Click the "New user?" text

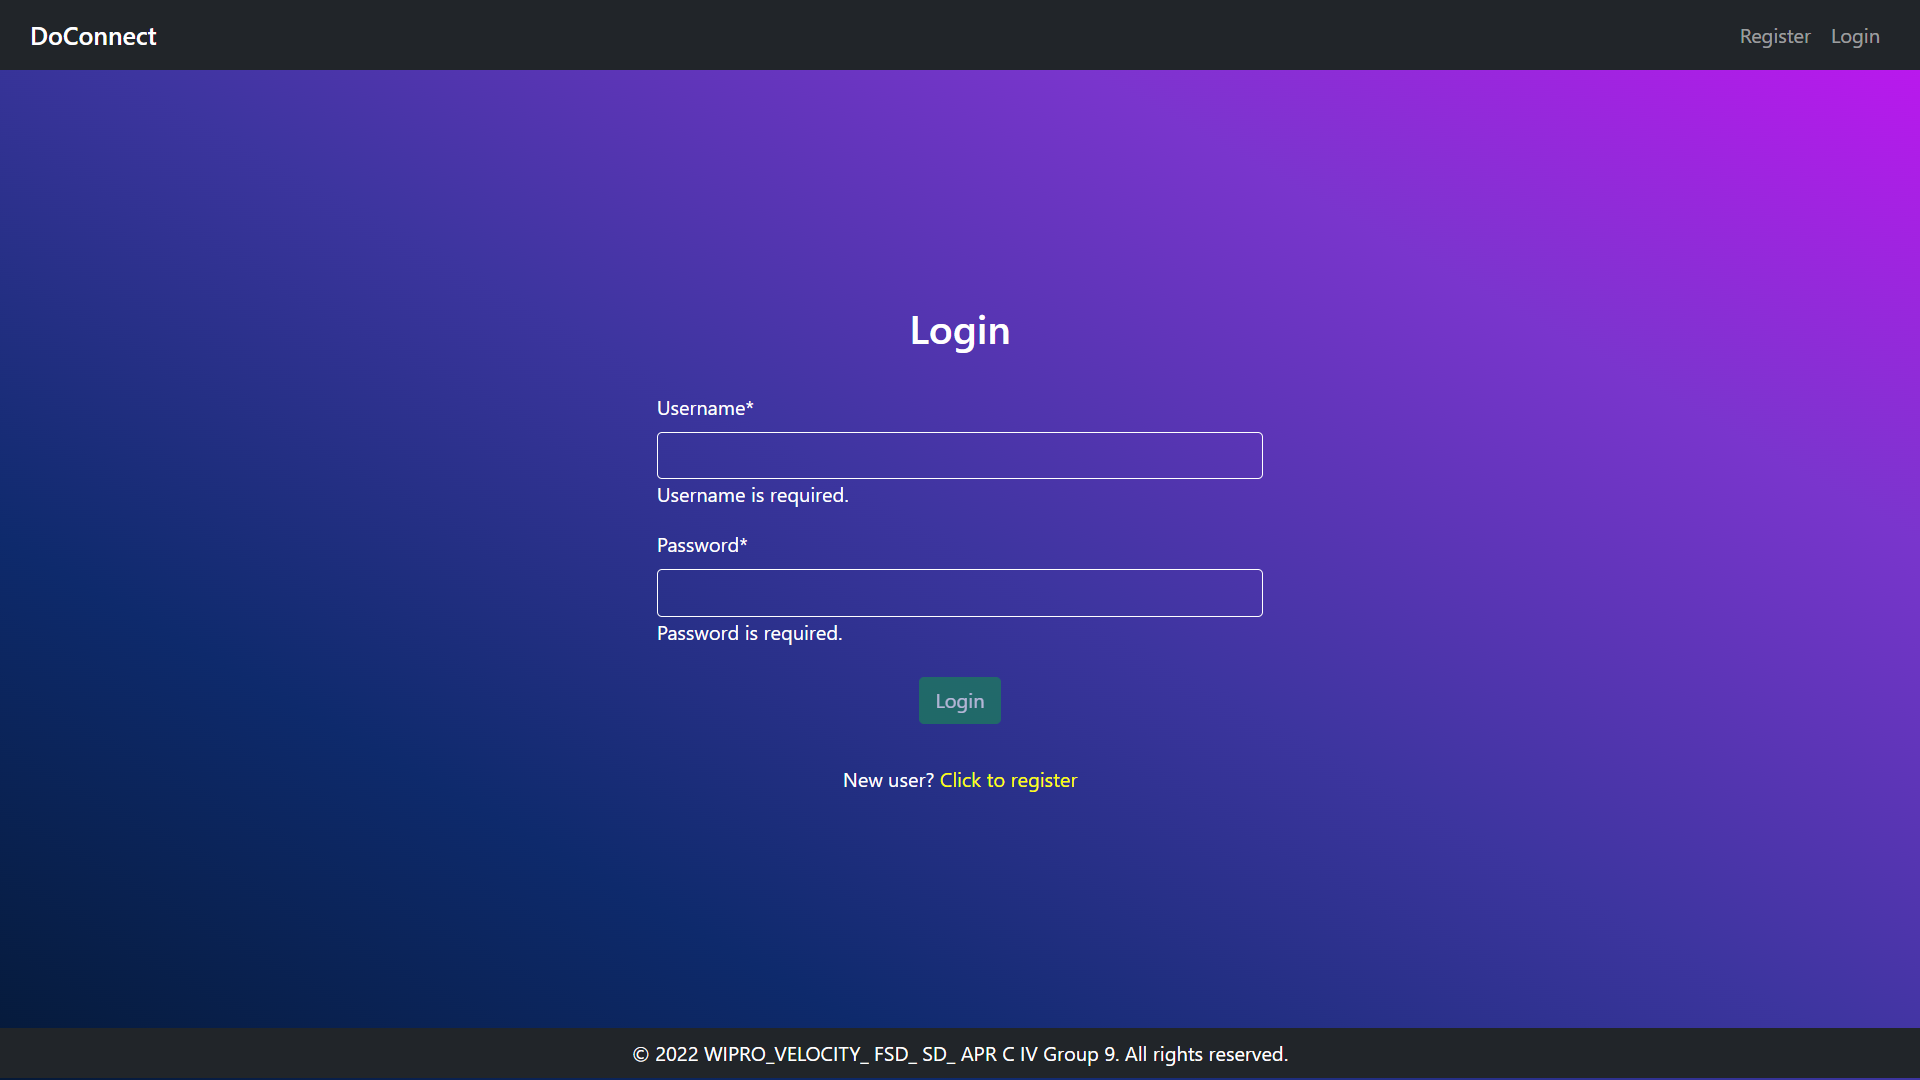[888, 780]
